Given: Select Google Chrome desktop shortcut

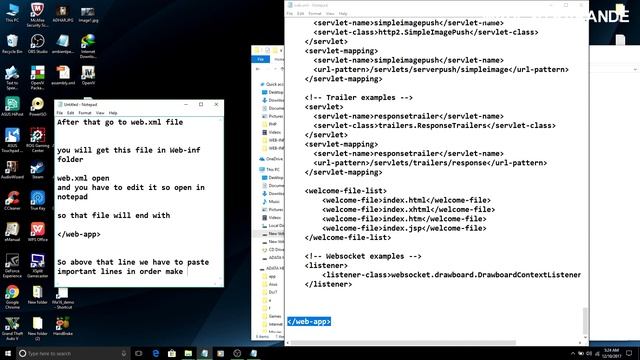Looking at the screenshot, I should [12, 297].
